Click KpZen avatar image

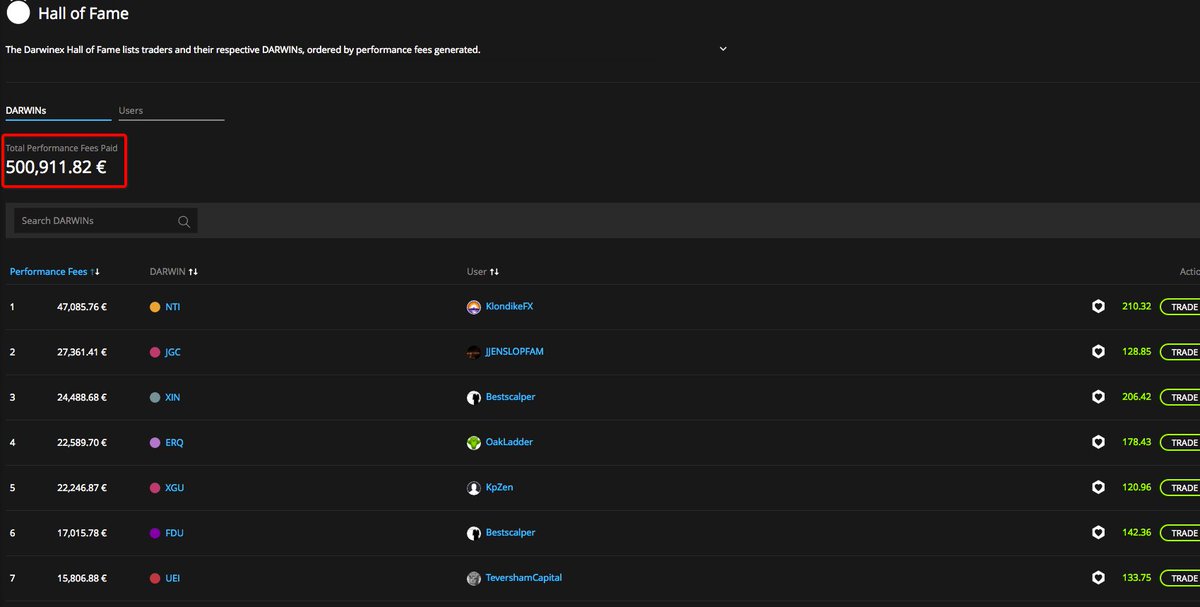(474, 488)
